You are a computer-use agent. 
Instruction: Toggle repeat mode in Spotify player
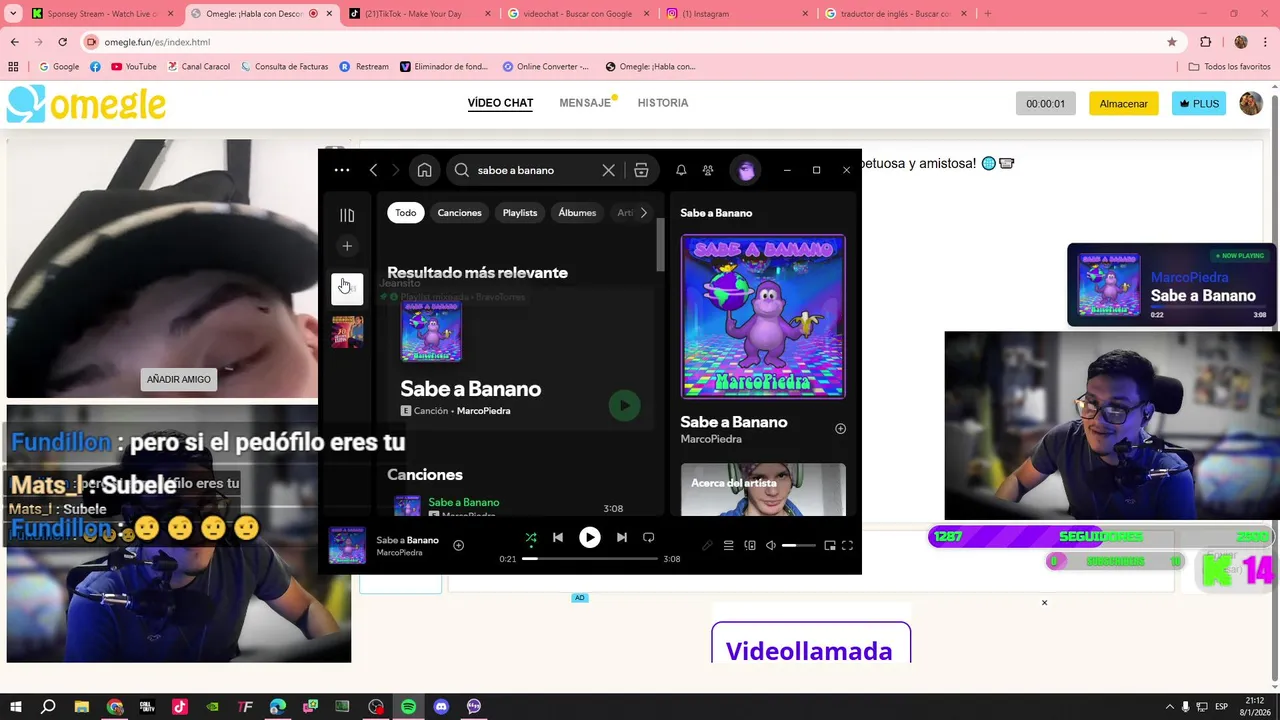648,537
